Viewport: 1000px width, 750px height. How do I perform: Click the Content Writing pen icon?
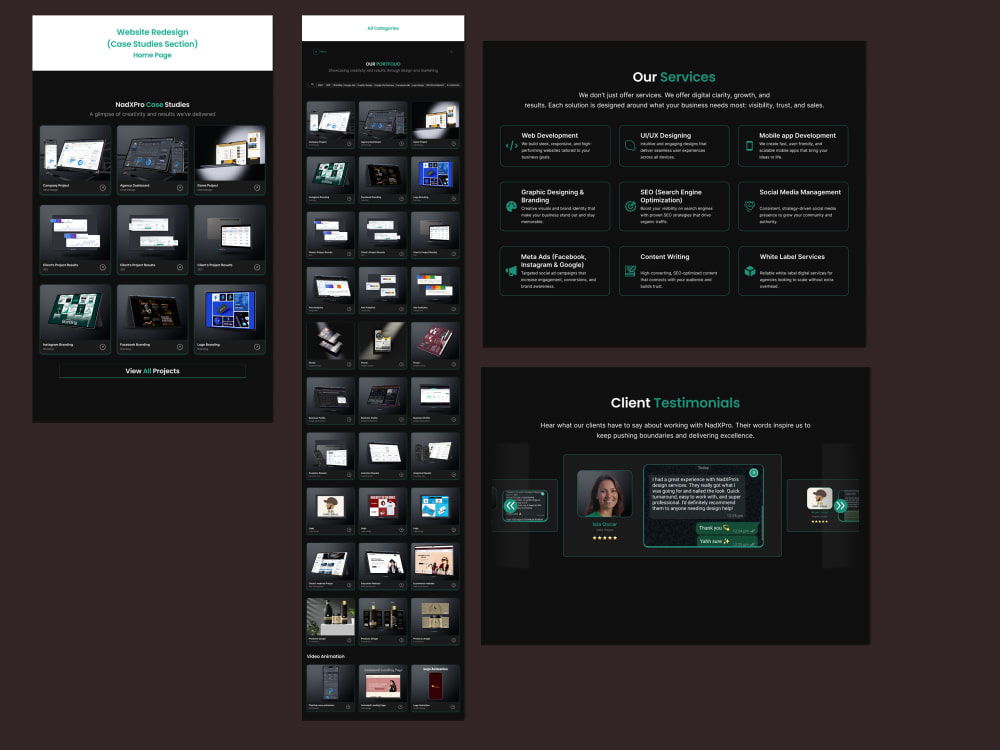(630, 270)
